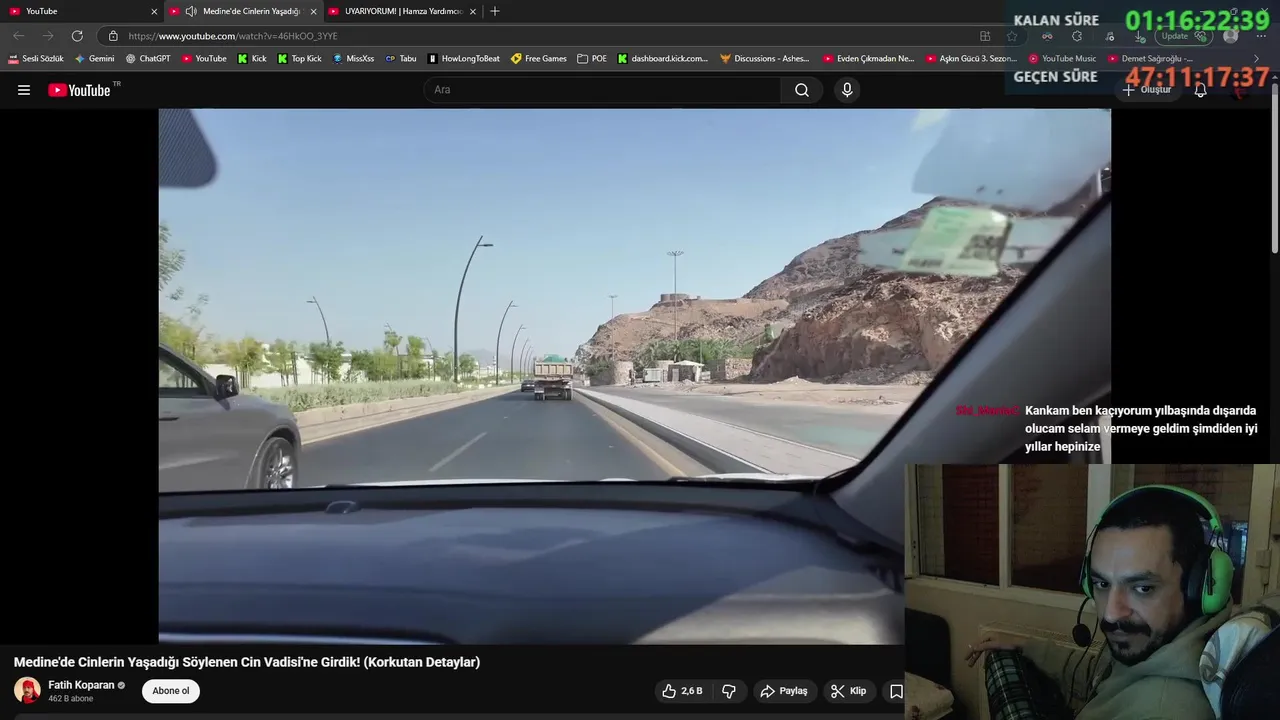The image size is (1280, 720).
Task: Click the browser Update button
Action: tap(1185, 36)
